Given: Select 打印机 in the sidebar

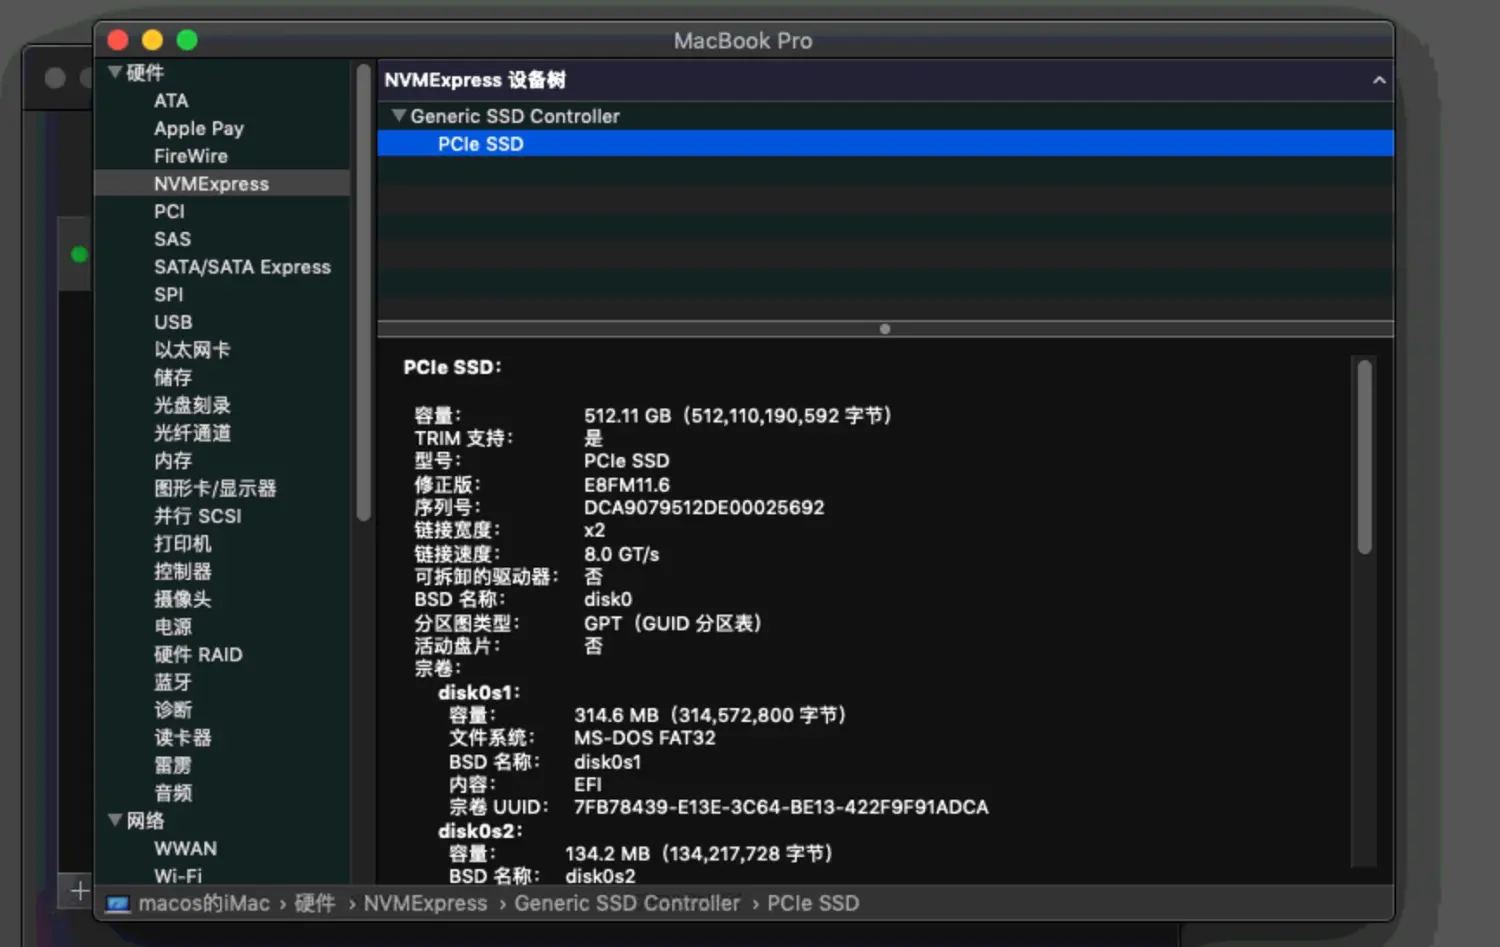Looking at the screenshot, I should (x=182, y=544).
